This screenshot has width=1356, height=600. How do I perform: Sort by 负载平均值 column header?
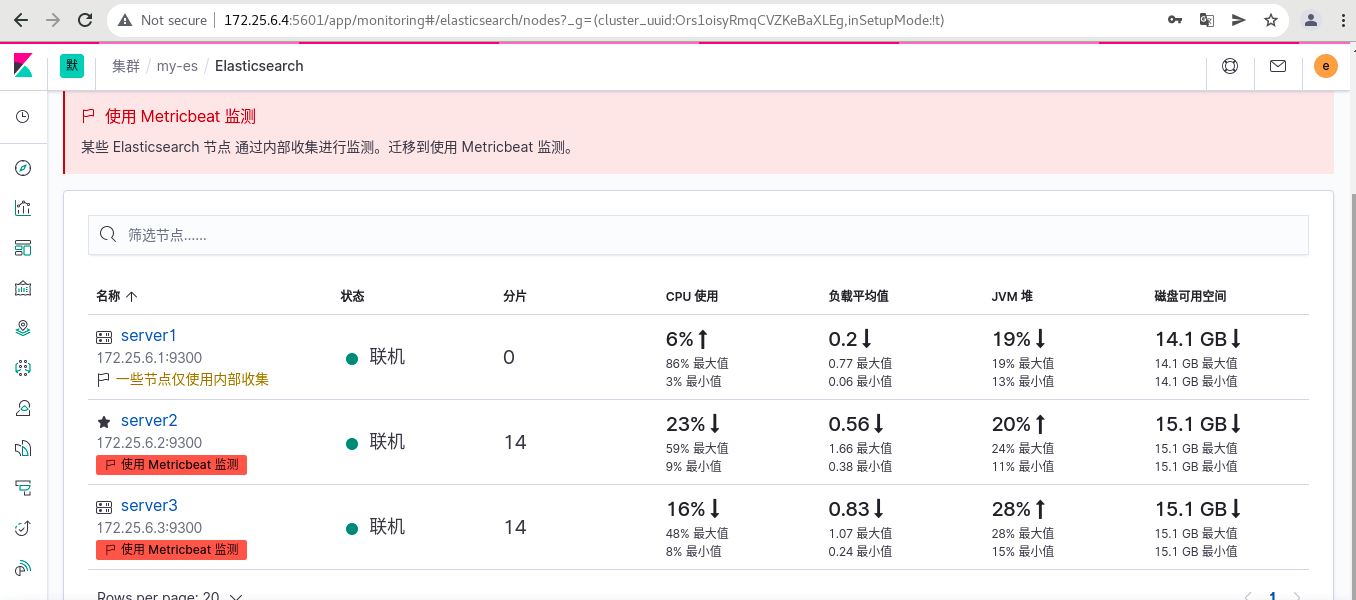point(859,296)
